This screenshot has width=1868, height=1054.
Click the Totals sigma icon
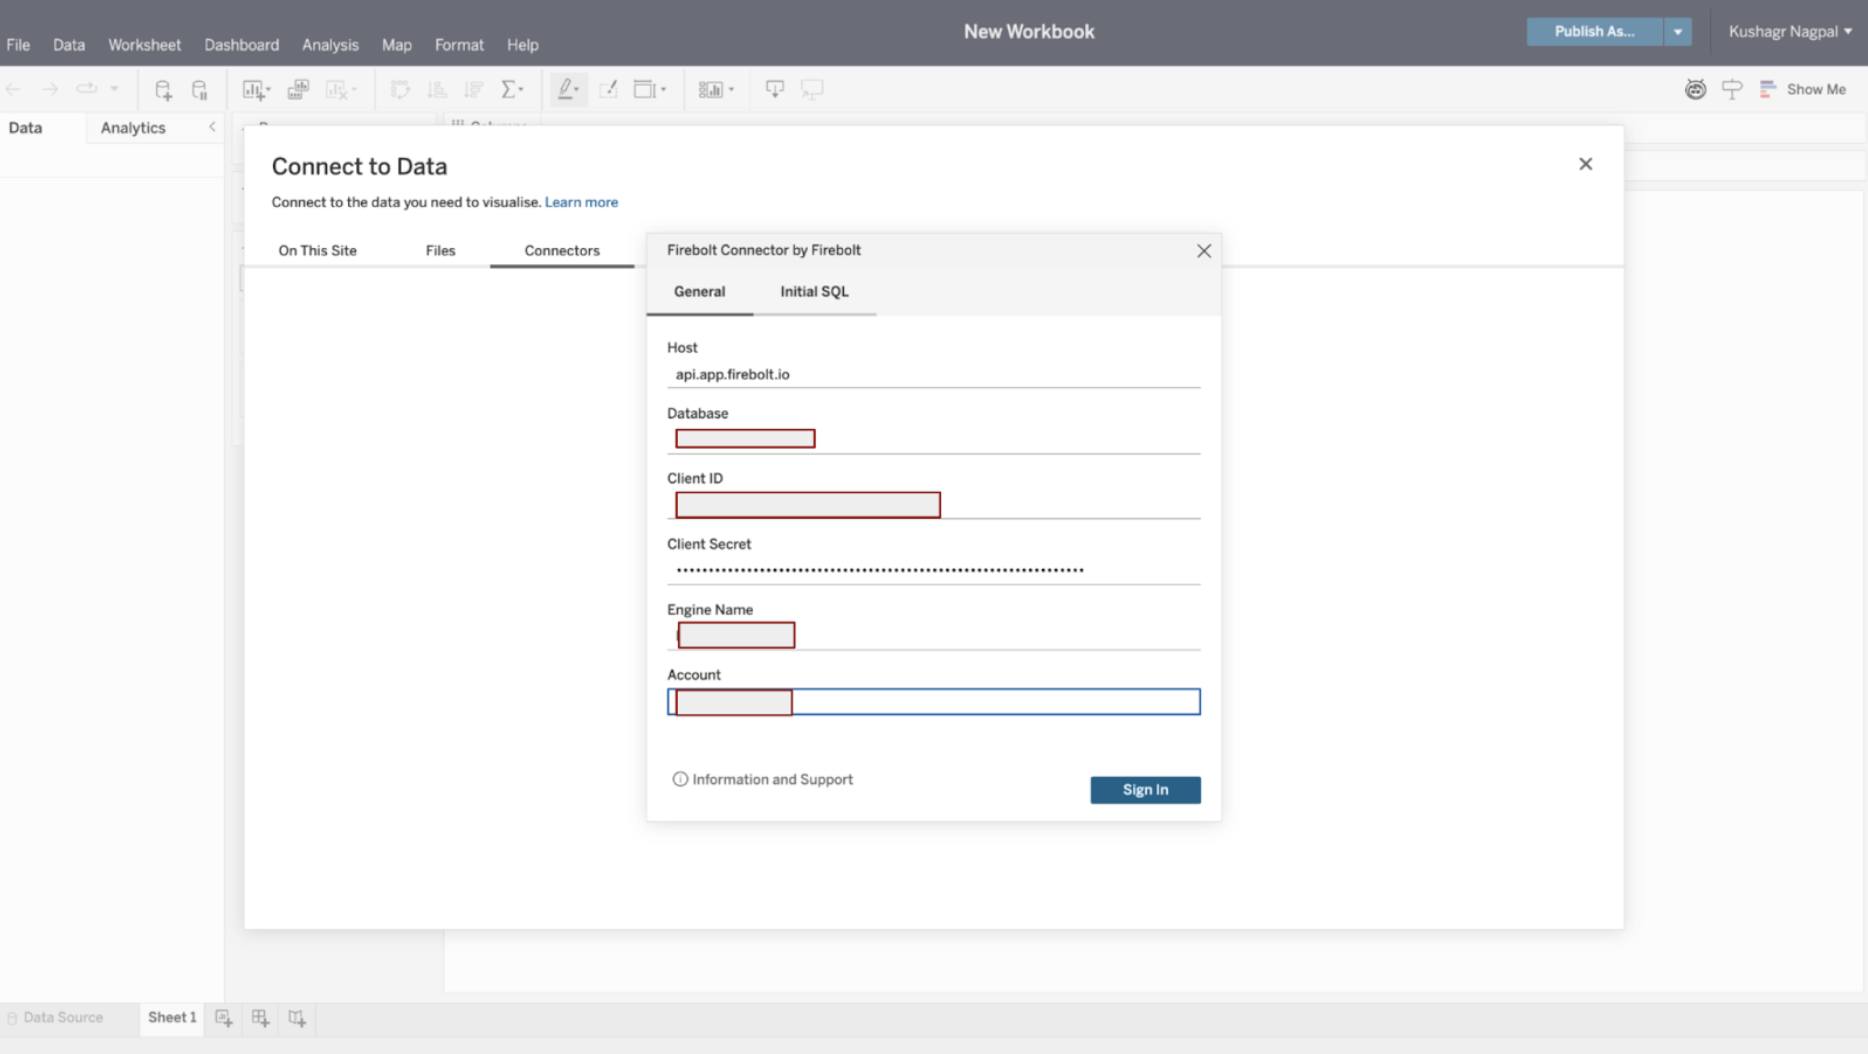(510, 90)
